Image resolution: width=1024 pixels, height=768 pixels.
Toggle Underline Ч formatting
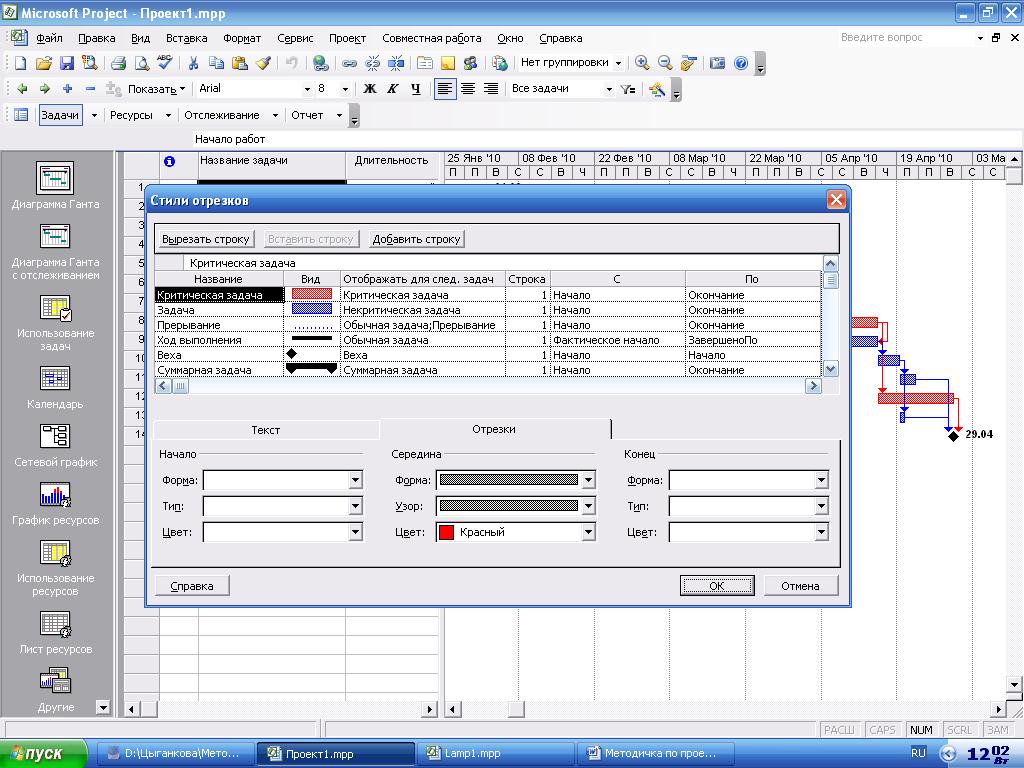415,89
